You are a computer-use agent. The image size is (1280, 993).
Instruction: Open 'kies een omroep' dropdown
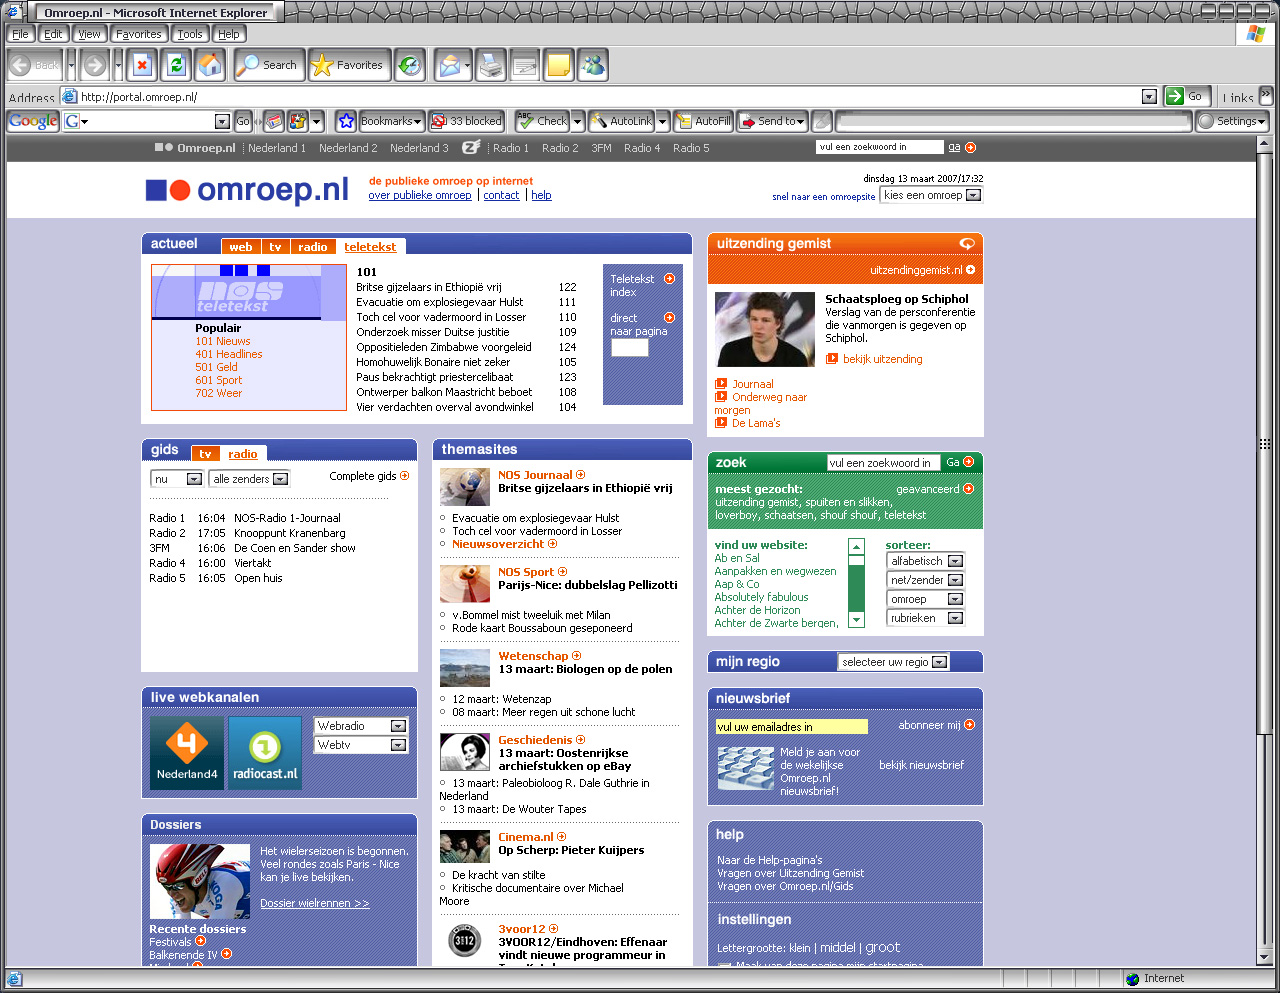point(931,195)
